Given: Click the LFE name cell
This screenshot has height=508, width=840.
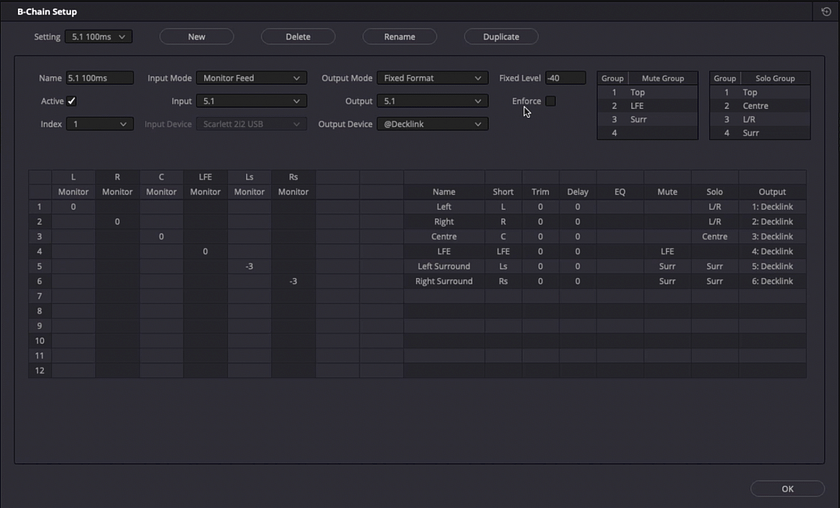Looking at the screenshot, I should pos(444,251).
